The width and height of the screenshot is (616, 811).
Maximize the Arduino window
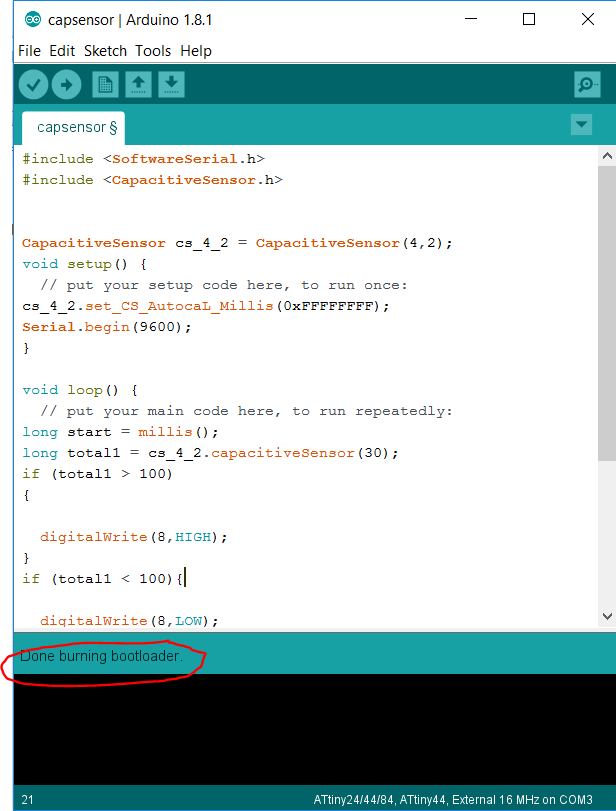[529, 20]
